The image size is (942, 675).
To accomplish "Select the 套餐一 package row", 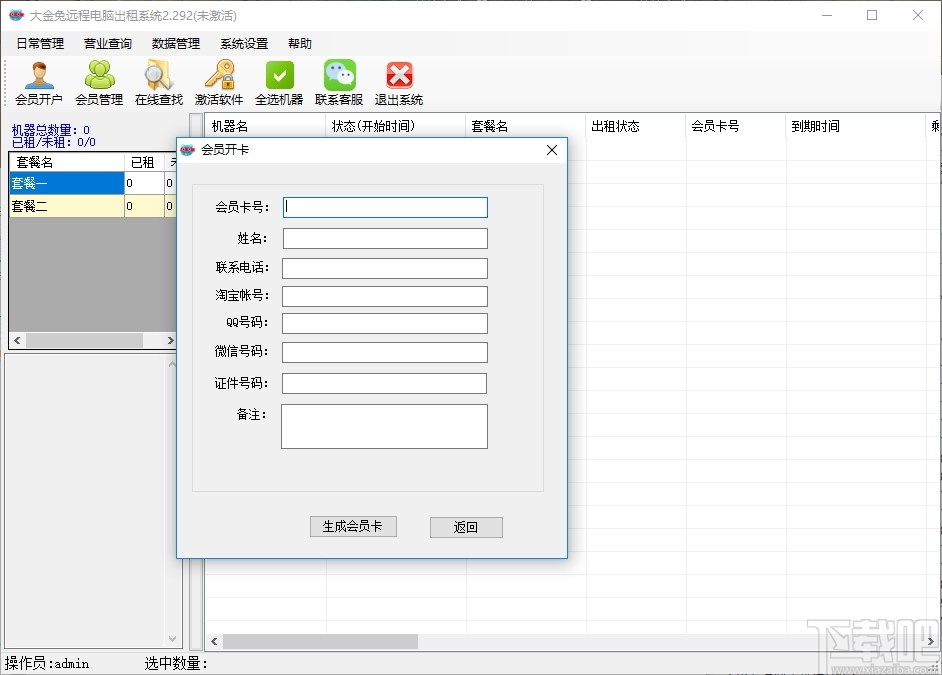I will (66, 183).
